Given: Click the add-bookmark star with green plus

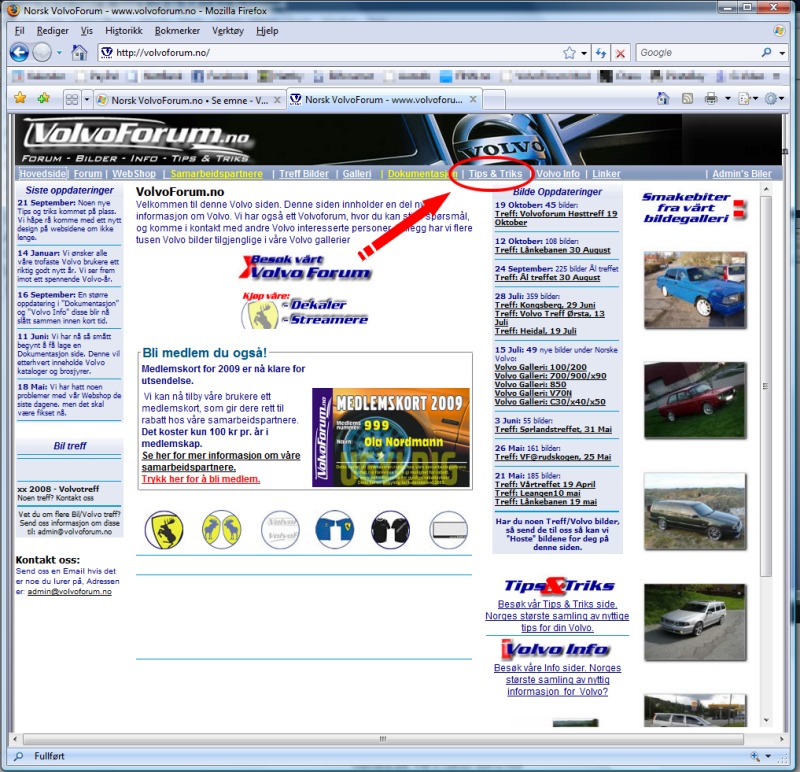Looking at the screenshot, I should pos(44,98).
